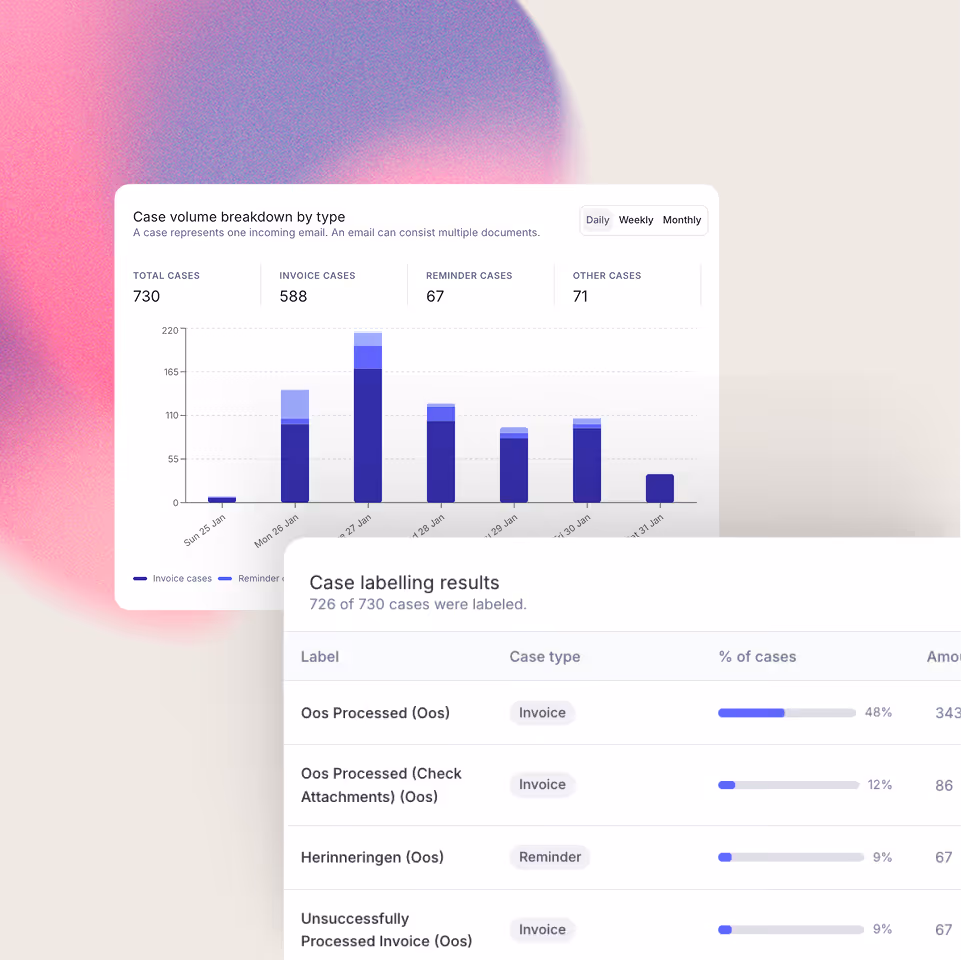Click the 48% progress bar
Viewport: 961px width, 960px height.
788,713
